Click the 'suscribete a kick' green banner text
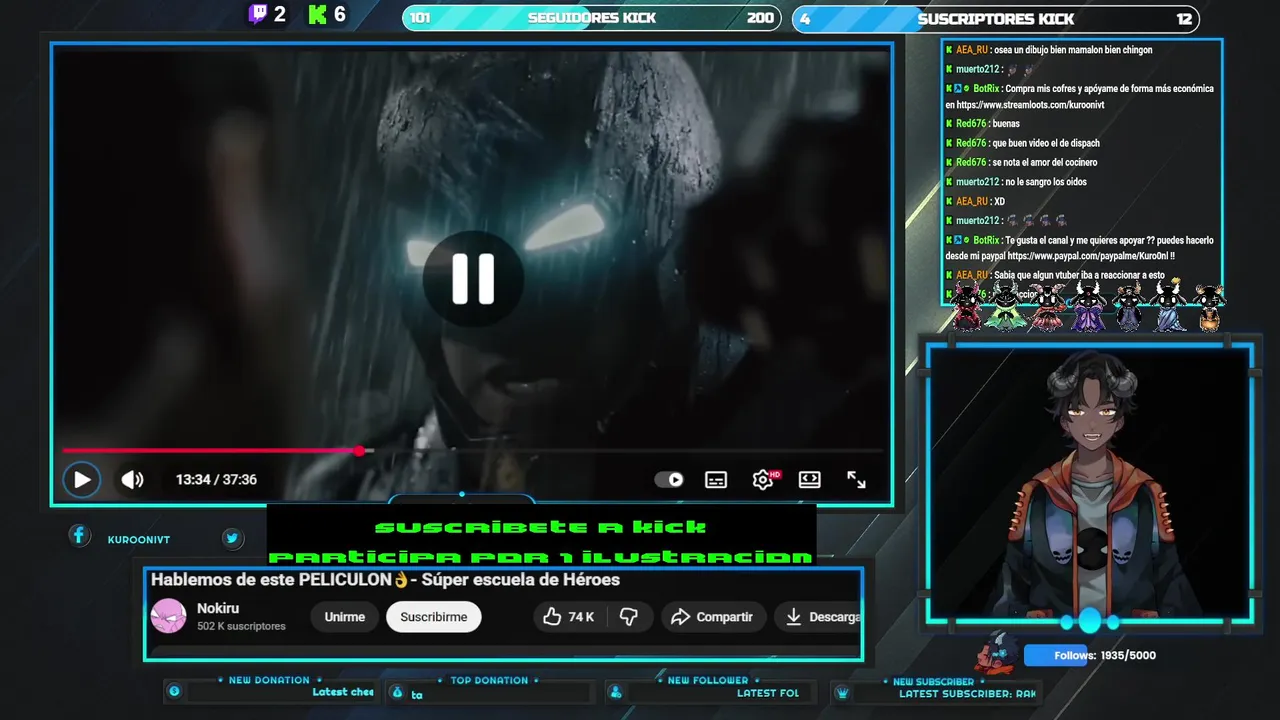This screenshot has width=1280, height=720. pyautogui.click(x=541, y=527)
